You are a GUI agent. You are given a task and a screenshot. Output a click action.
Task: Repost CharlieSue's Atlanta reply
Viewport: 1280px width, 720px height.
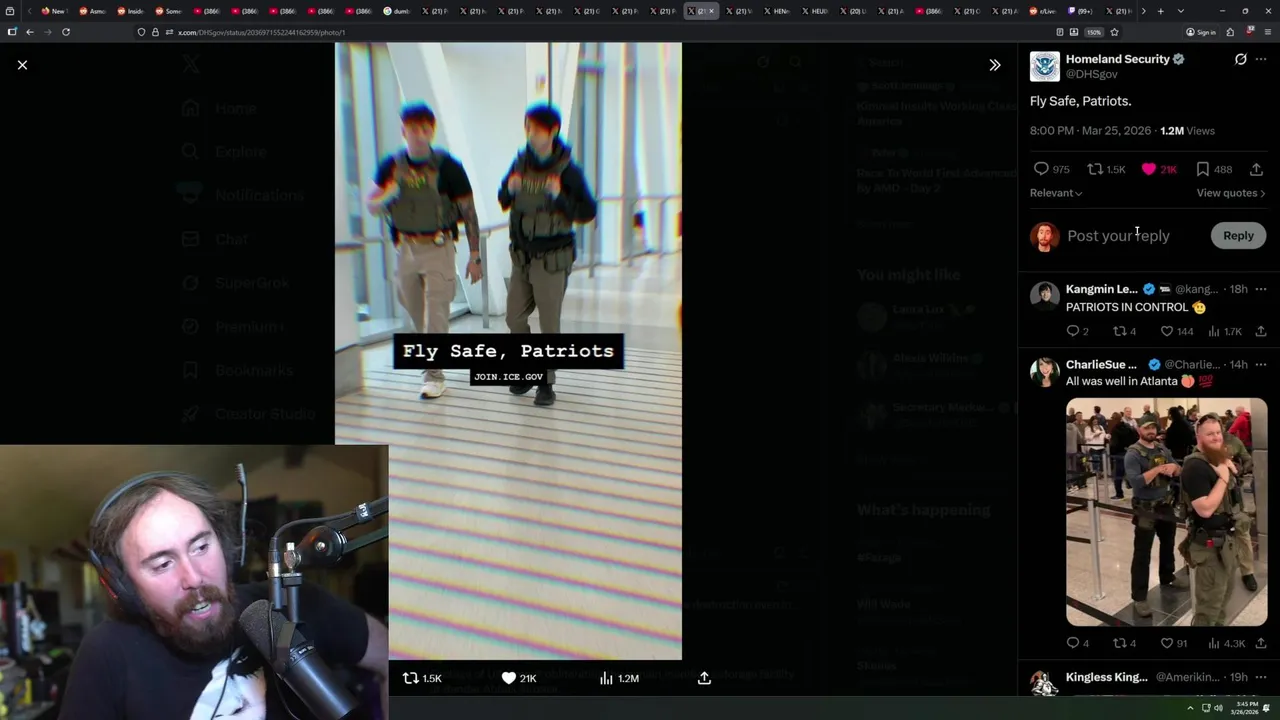click(1125, 643)
